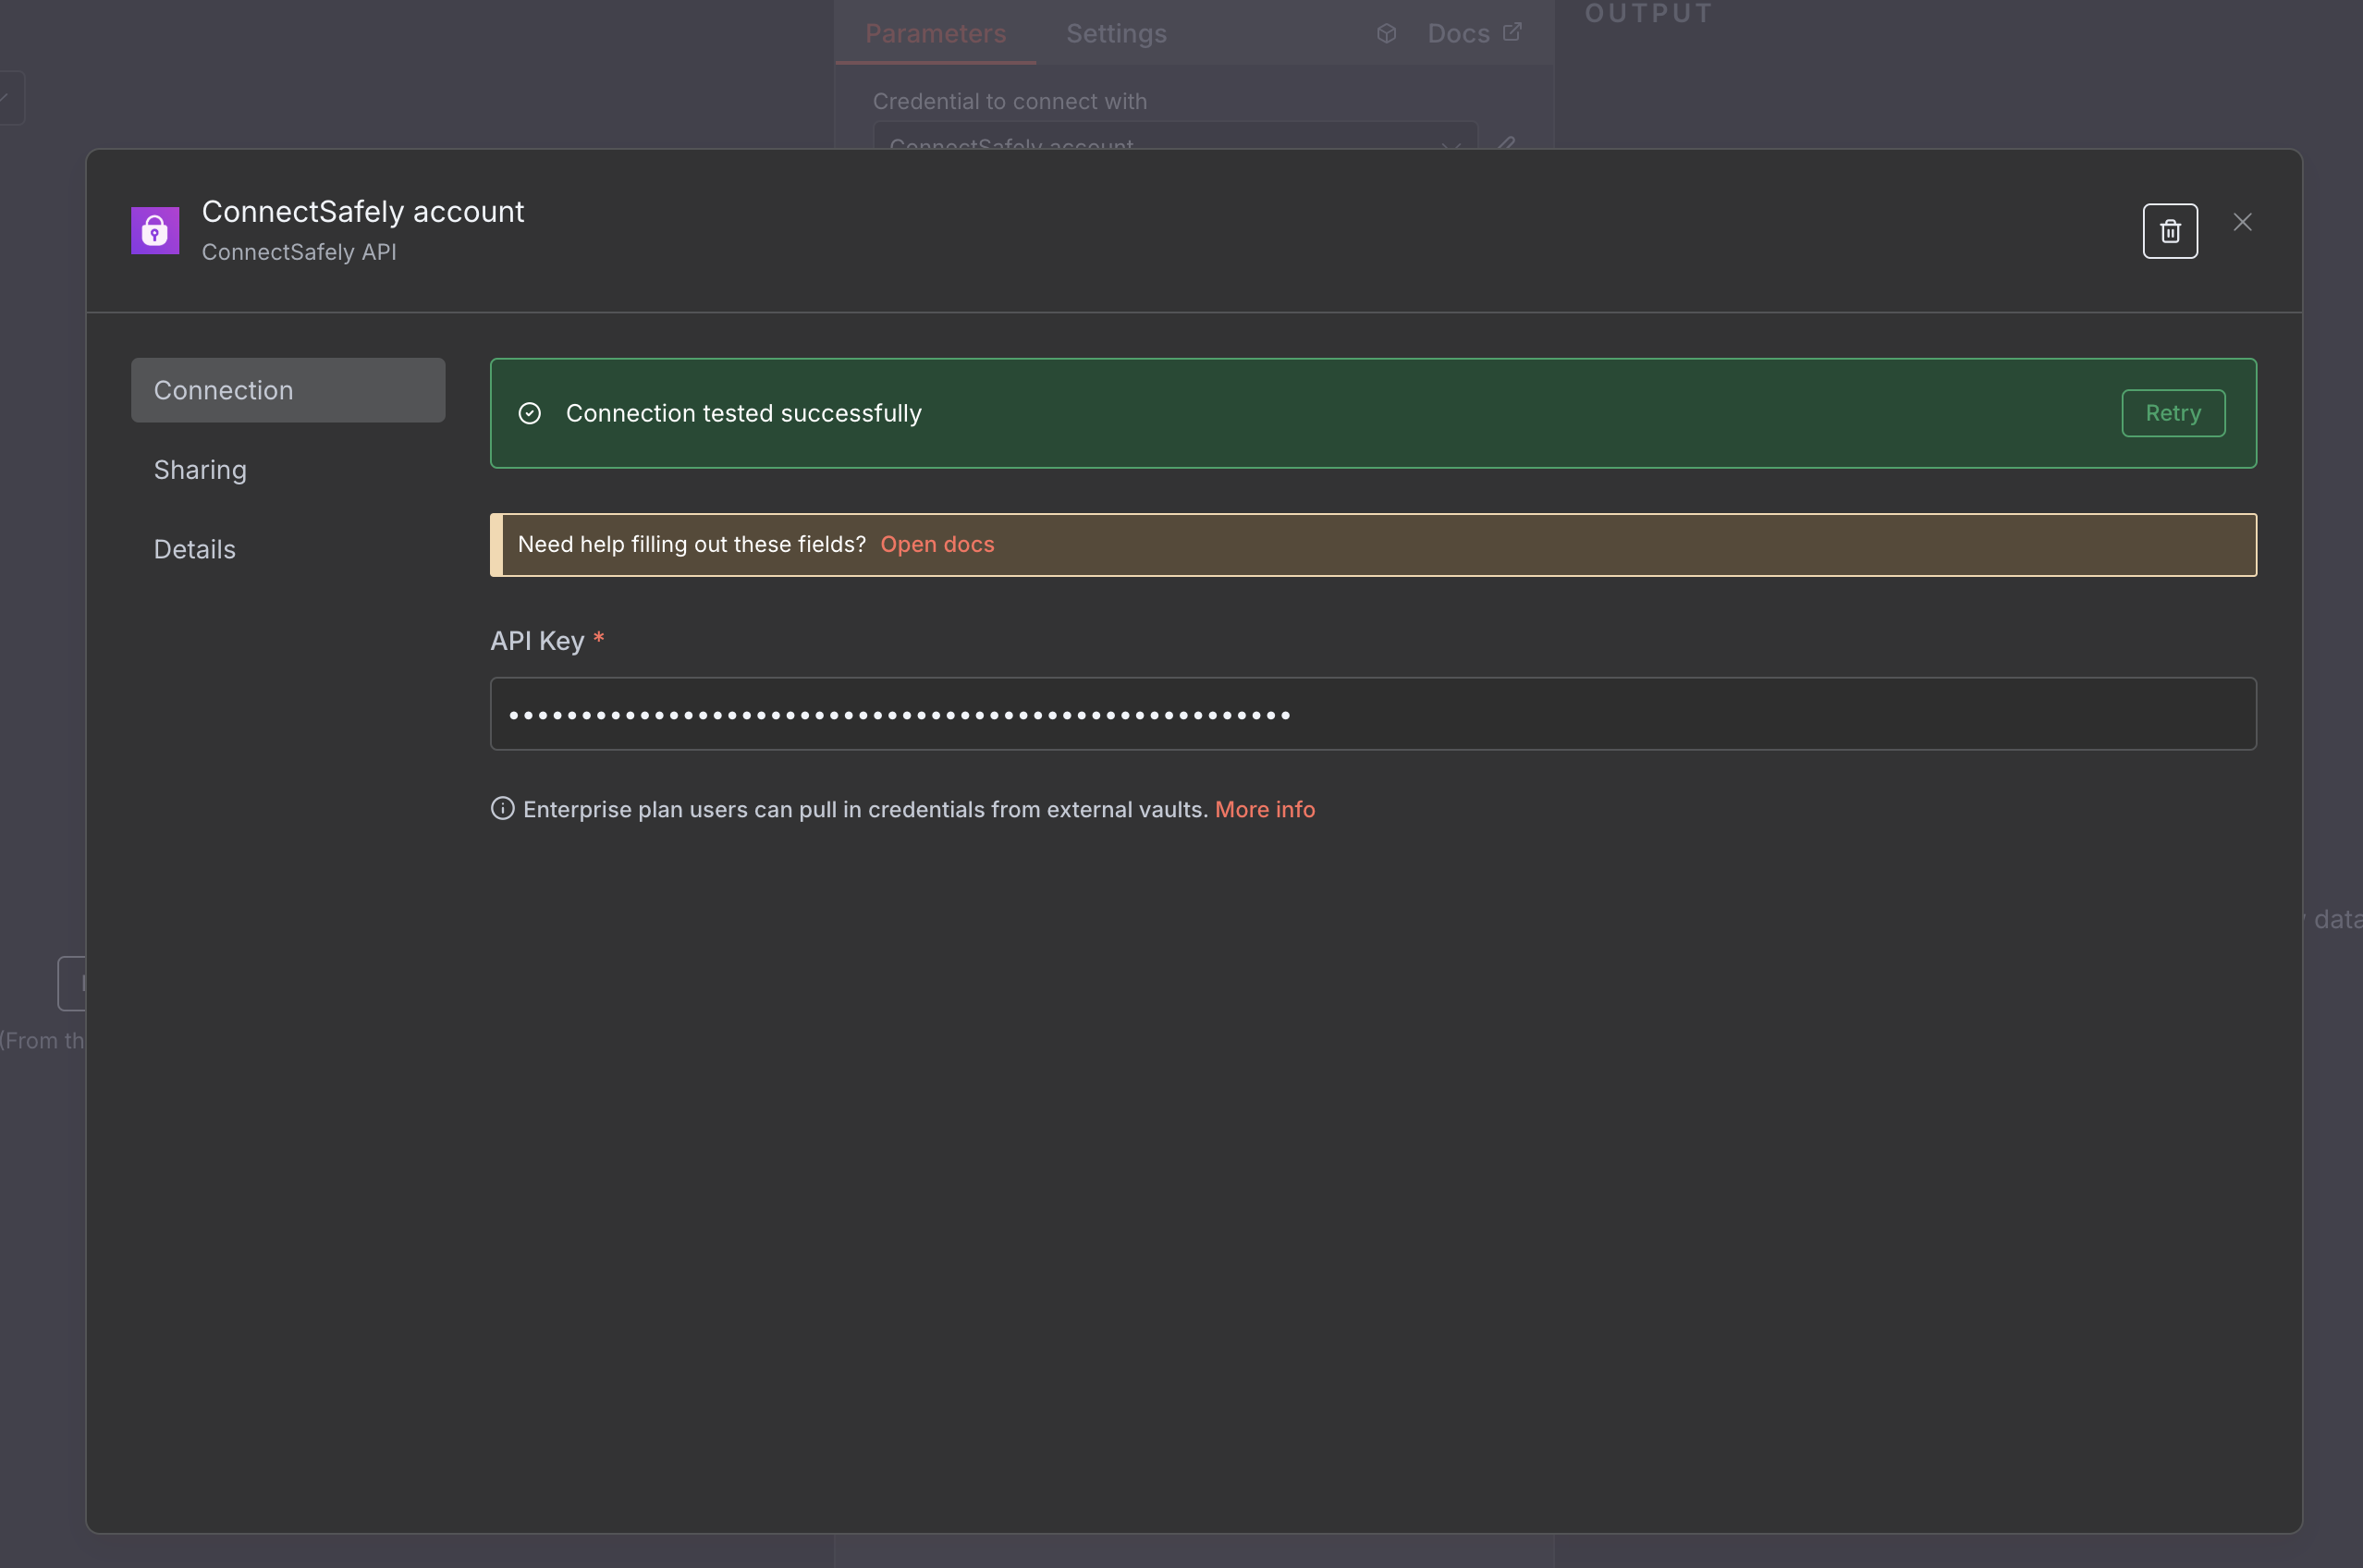Close the ConnectSafely account dialog
This screenshot has height=1568, width=2363.
pos(2242,222)
